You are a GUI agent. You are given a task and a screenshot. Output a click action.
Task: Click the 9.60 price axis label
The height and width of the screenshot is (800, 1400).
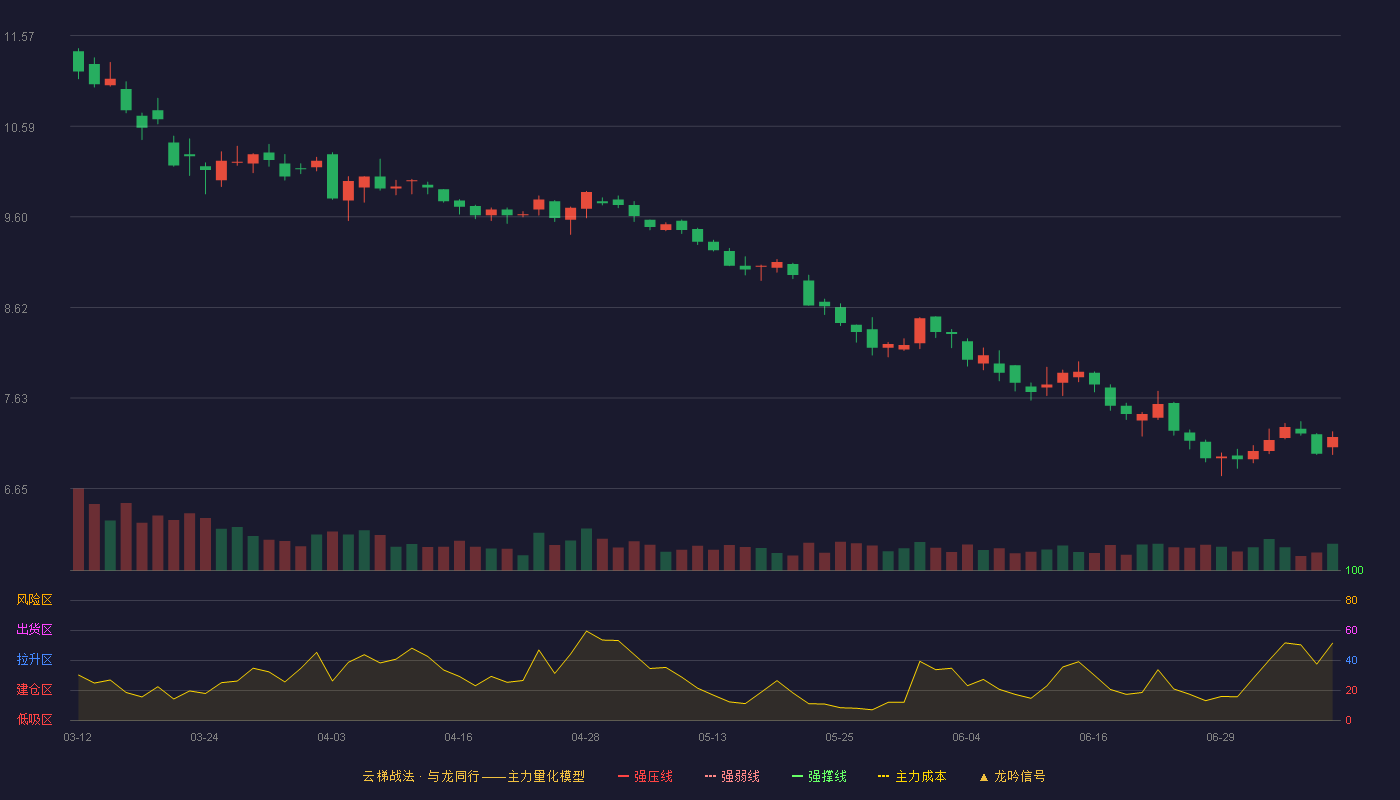pos(16,218)
